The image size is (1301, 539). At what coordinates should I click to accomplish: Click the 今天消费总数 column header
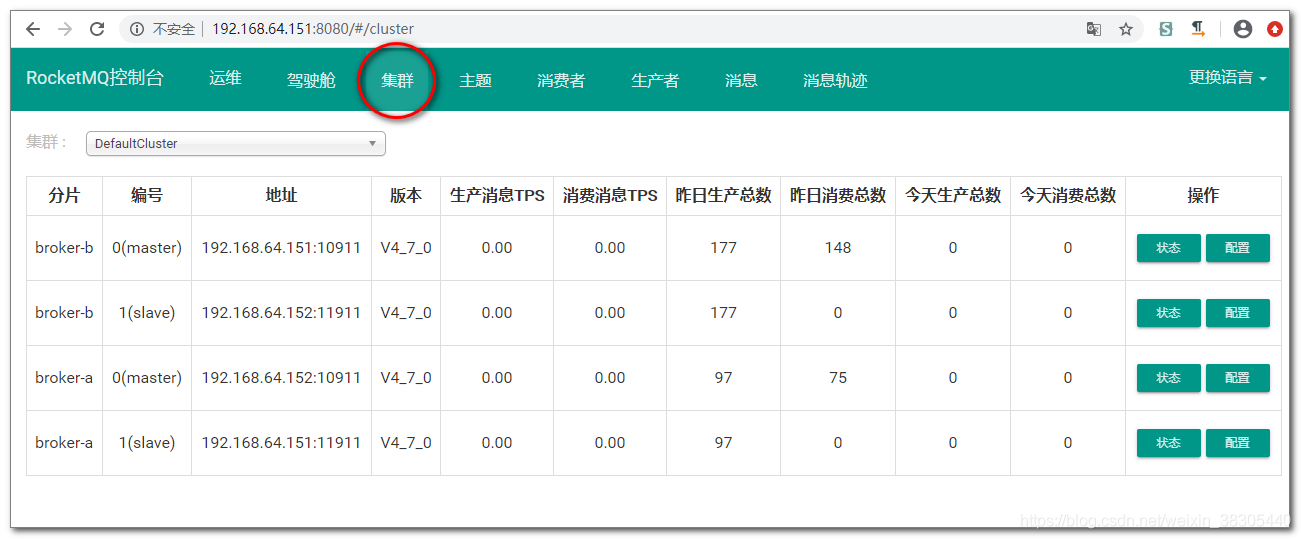point(1068,196)
